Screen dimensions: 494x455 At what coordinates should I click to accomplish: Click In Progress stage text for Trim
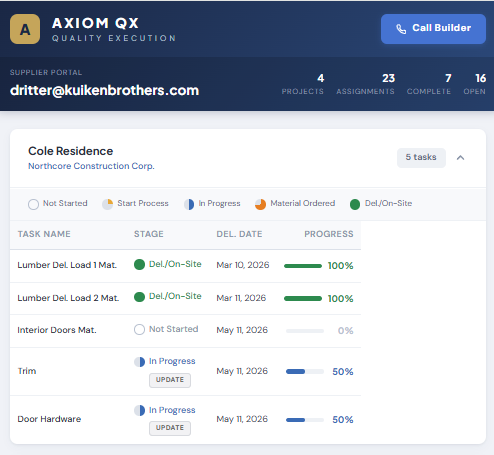(x=172, y=361)
